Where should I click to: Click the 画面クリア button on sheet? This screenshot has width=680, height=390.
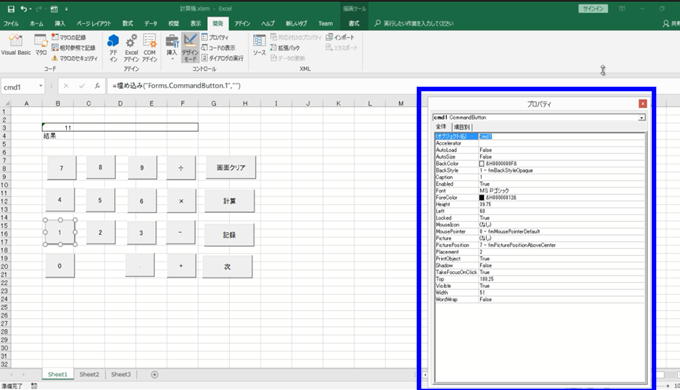click(231, 167)
